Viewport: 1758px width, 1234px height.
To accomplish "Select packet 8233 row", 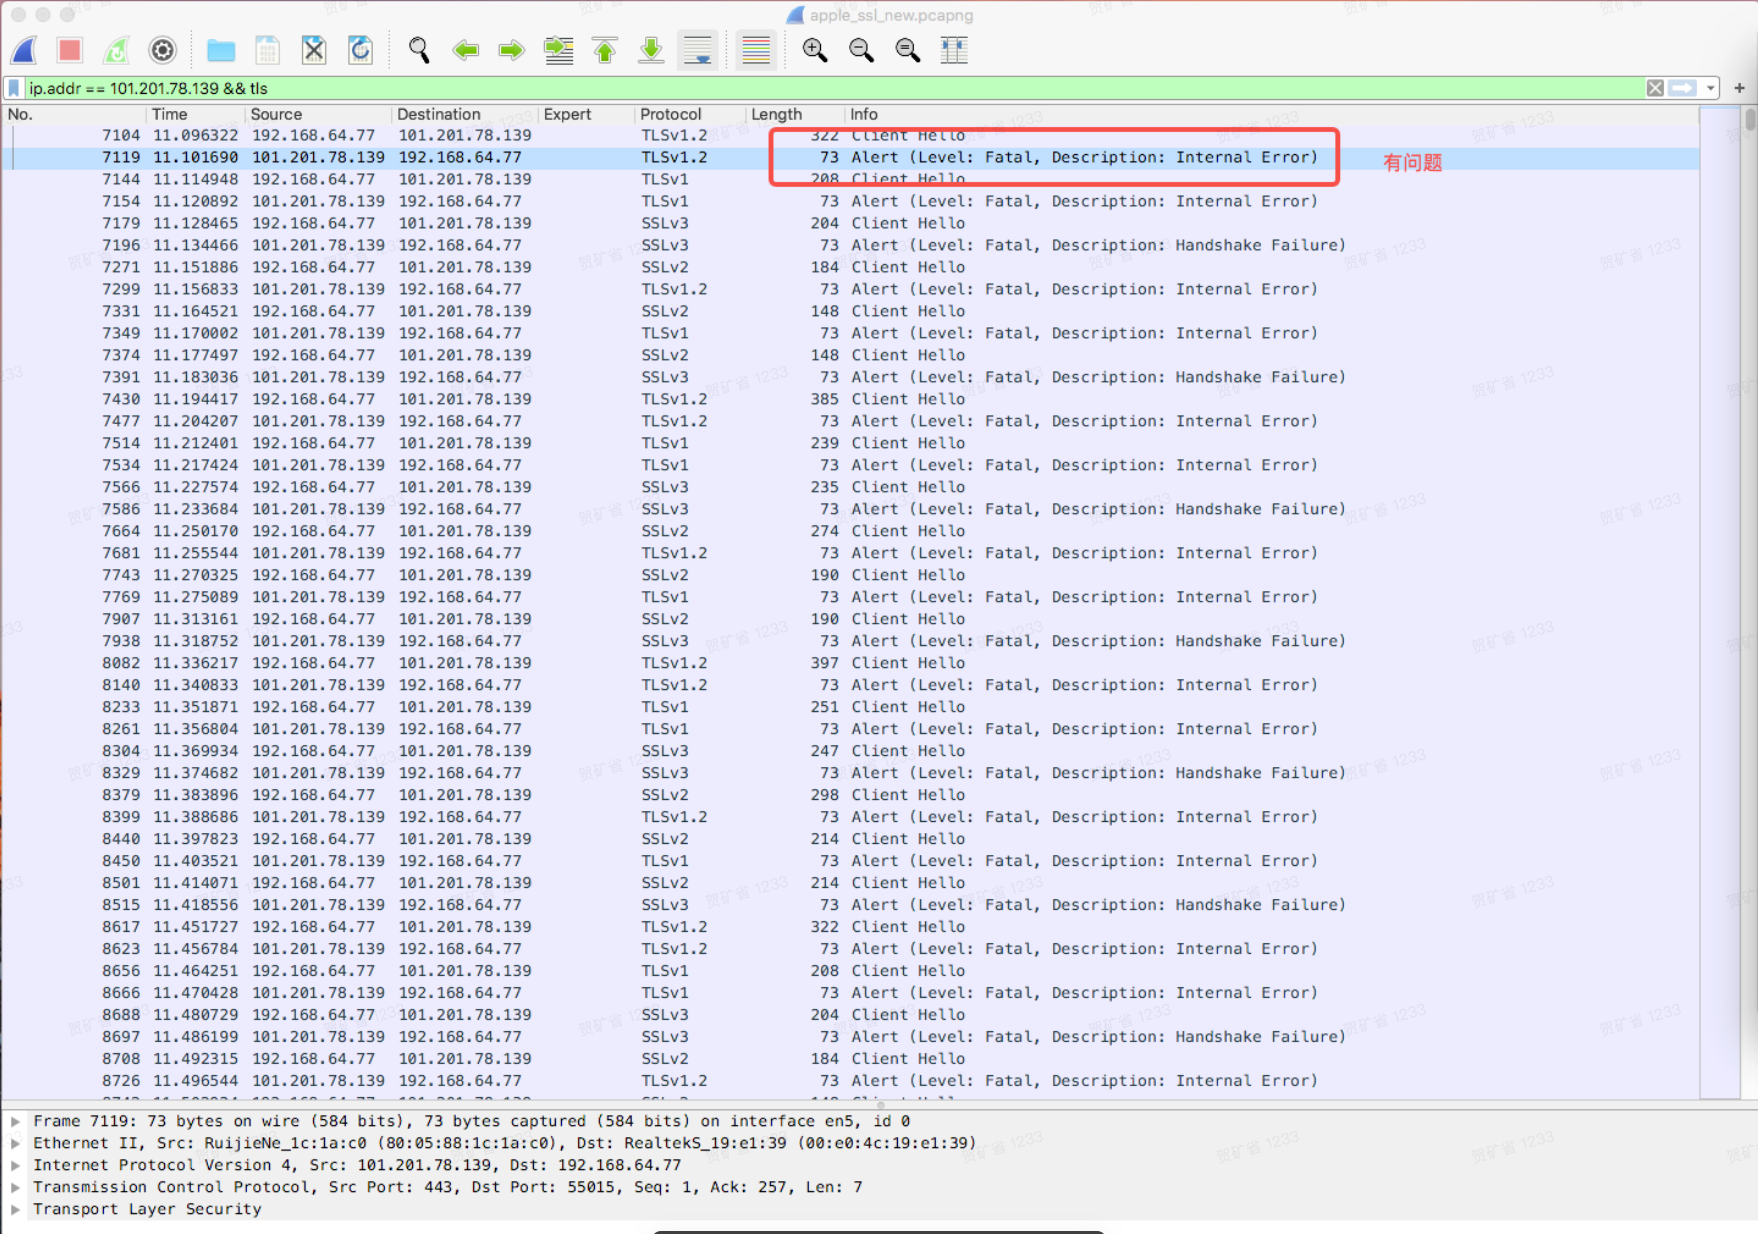I will click(x=850, y=707).
